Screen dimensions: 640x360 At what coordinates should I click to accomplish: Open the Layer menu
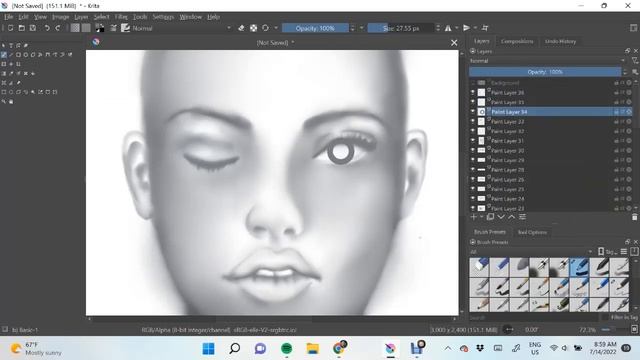(81, 17)
